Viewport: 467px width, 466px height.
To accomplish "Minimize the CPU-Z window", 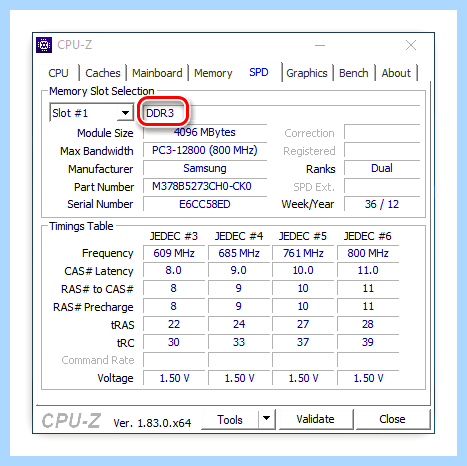I will 320,45.
